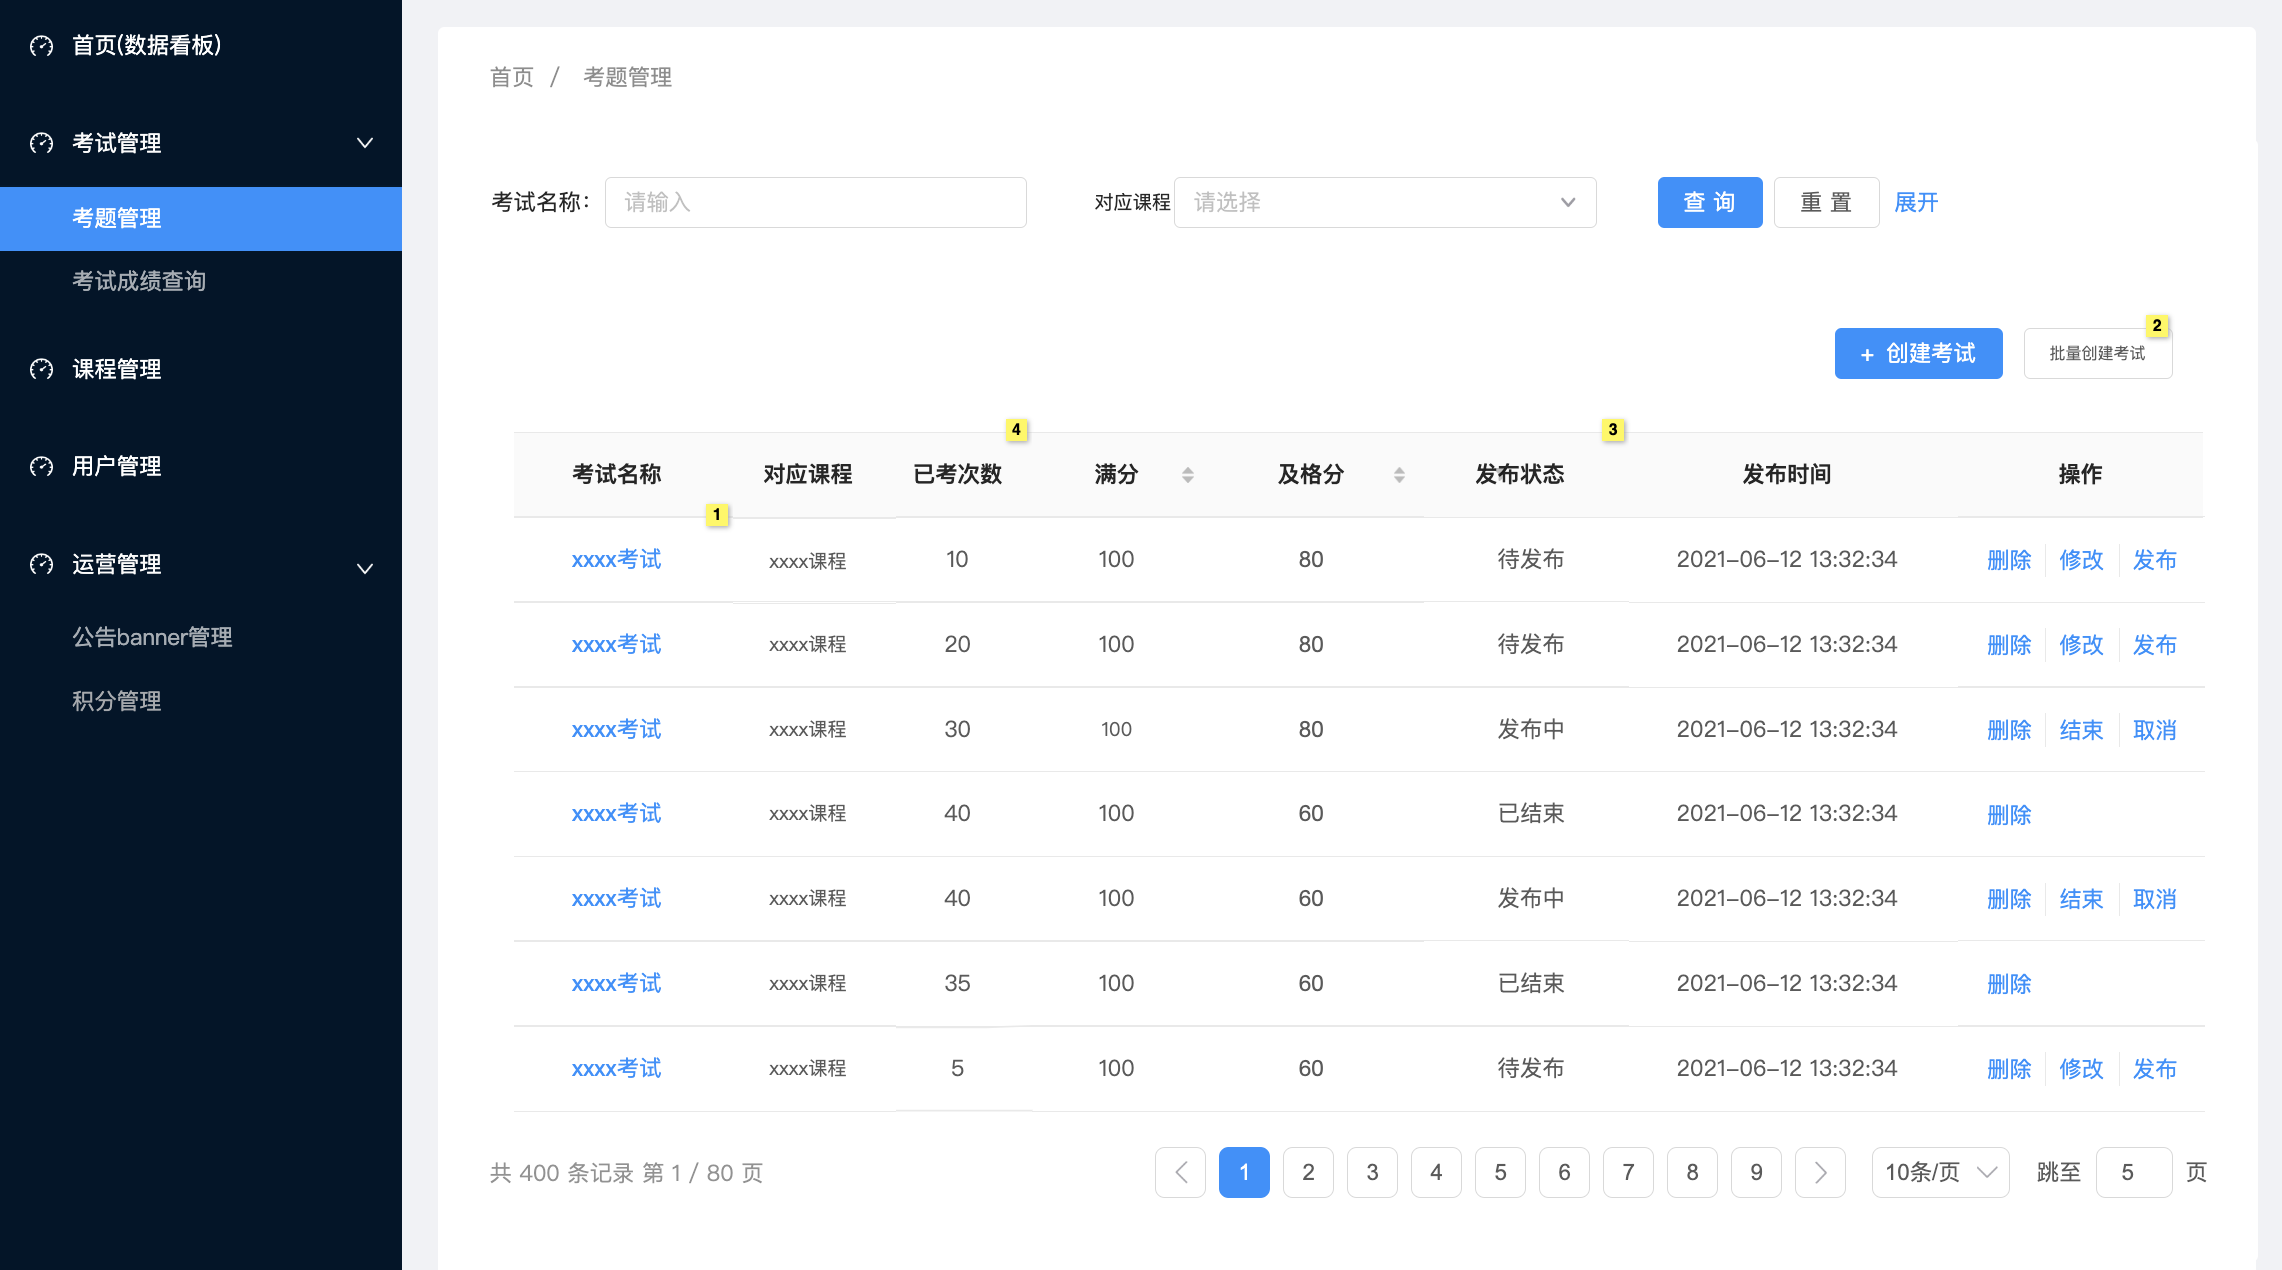This screenshot has width=2282, height=1270.
Task: Click the 发布状态 column header
Action: tap(1520, 474)
